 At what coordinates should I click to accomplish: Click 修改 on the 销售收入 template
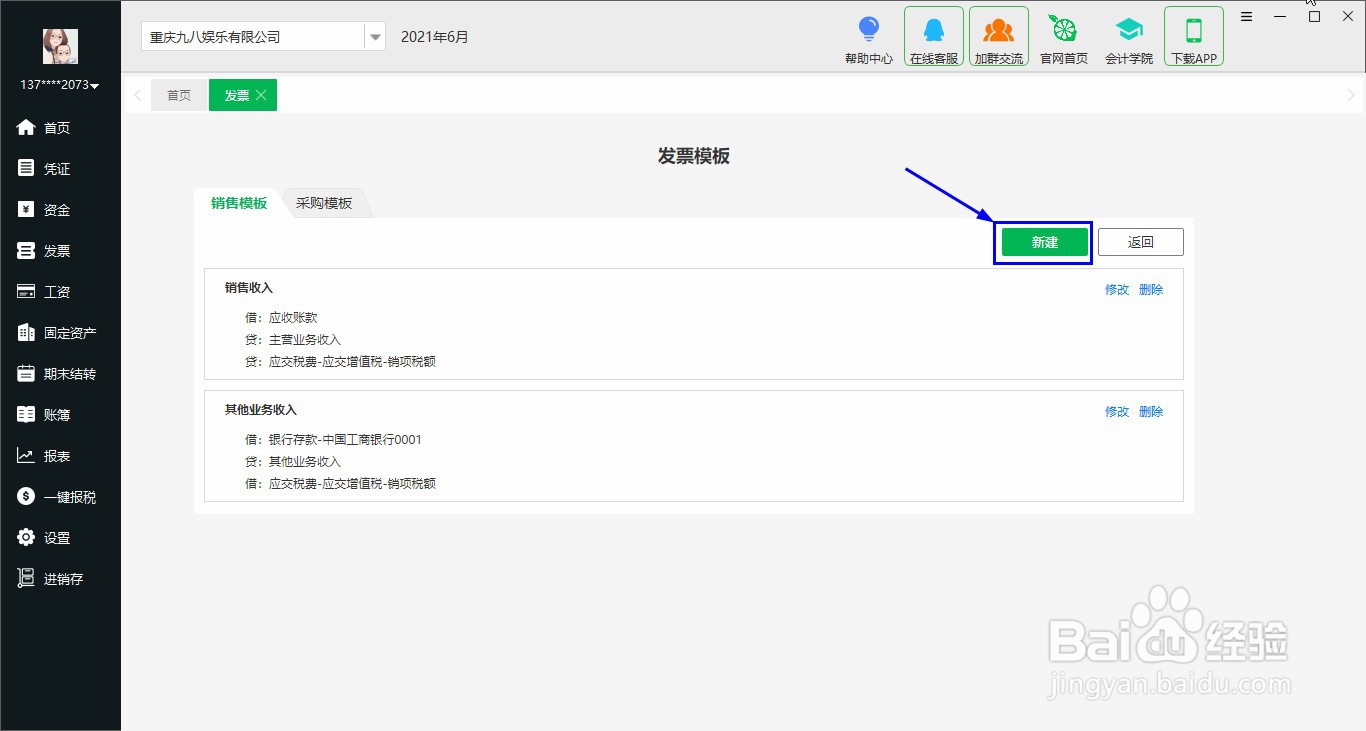(1116, 289)
